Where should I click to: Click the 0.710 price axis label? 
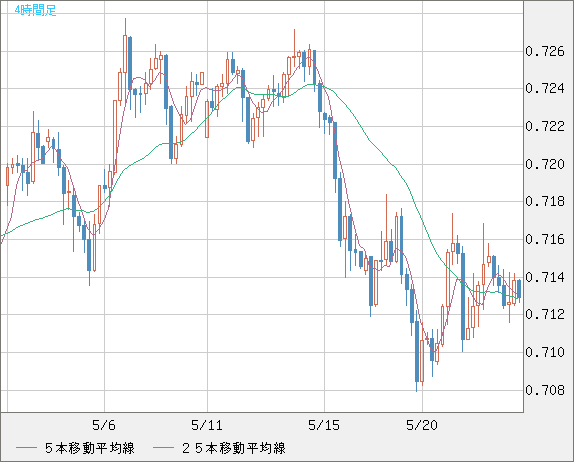[x=545, y=353]
